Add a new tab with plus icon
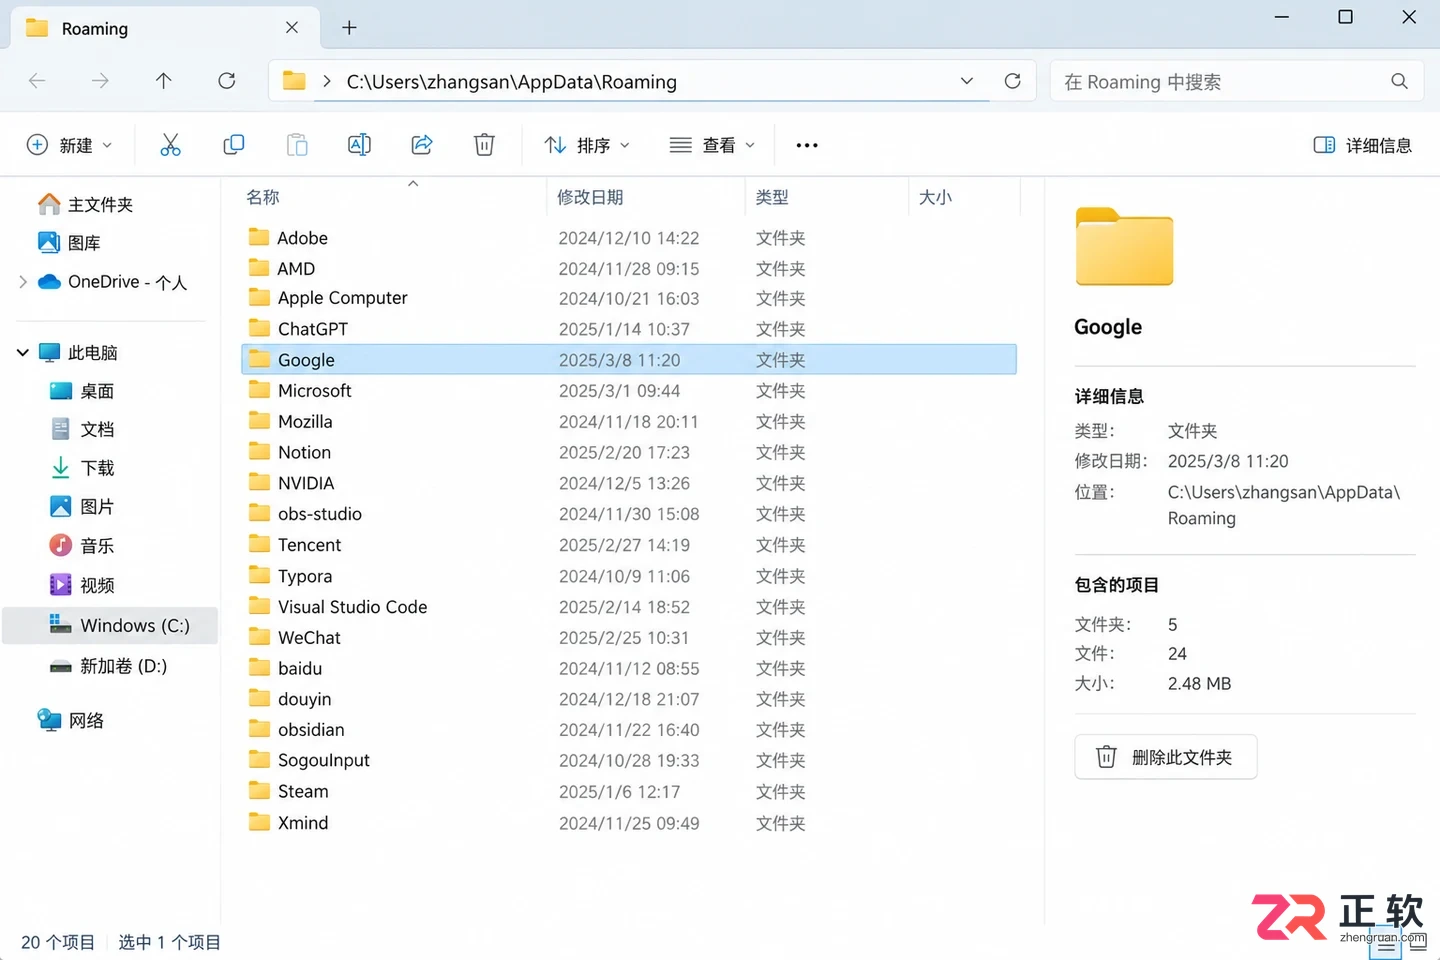 349,28
